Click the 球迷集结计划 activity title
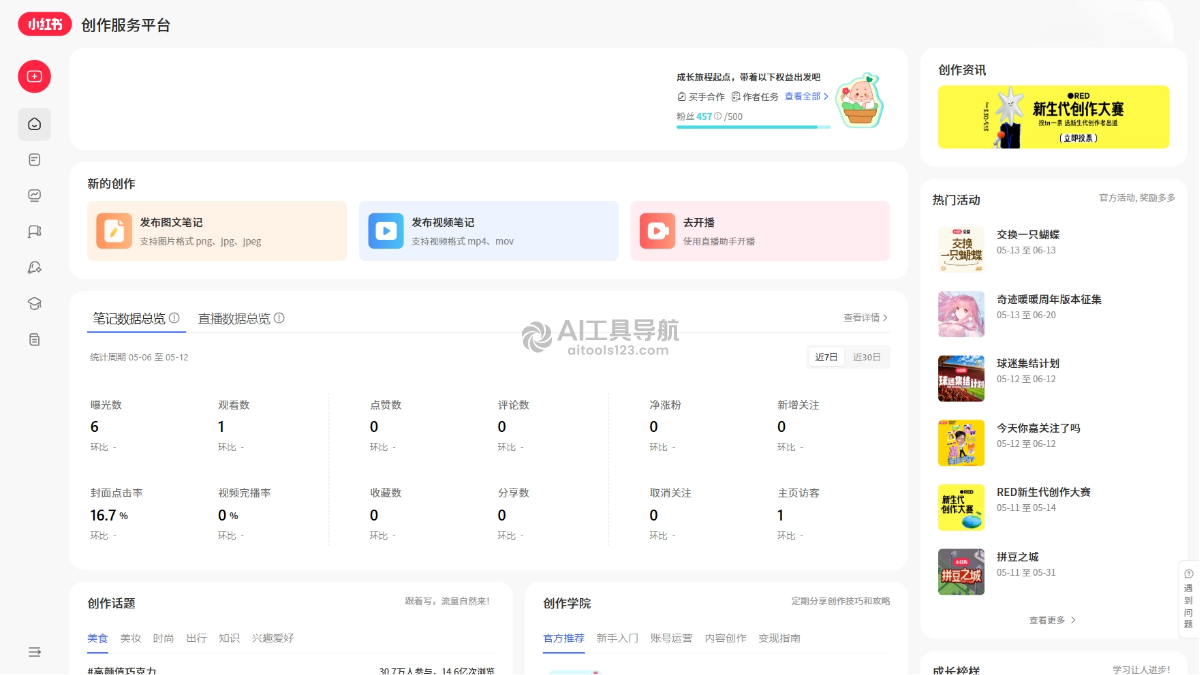This screenshot has width=1200, height=675. click(1028, 364)
